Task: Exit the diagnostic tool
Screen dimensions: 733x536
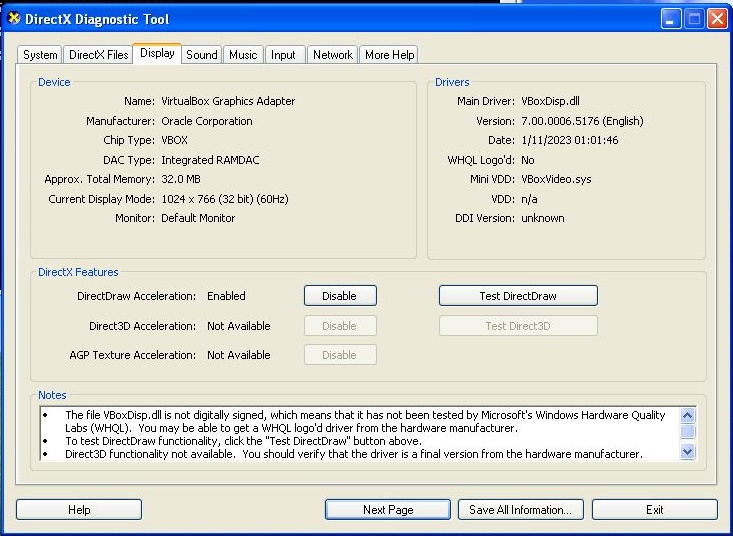Action: pos(654,509)
